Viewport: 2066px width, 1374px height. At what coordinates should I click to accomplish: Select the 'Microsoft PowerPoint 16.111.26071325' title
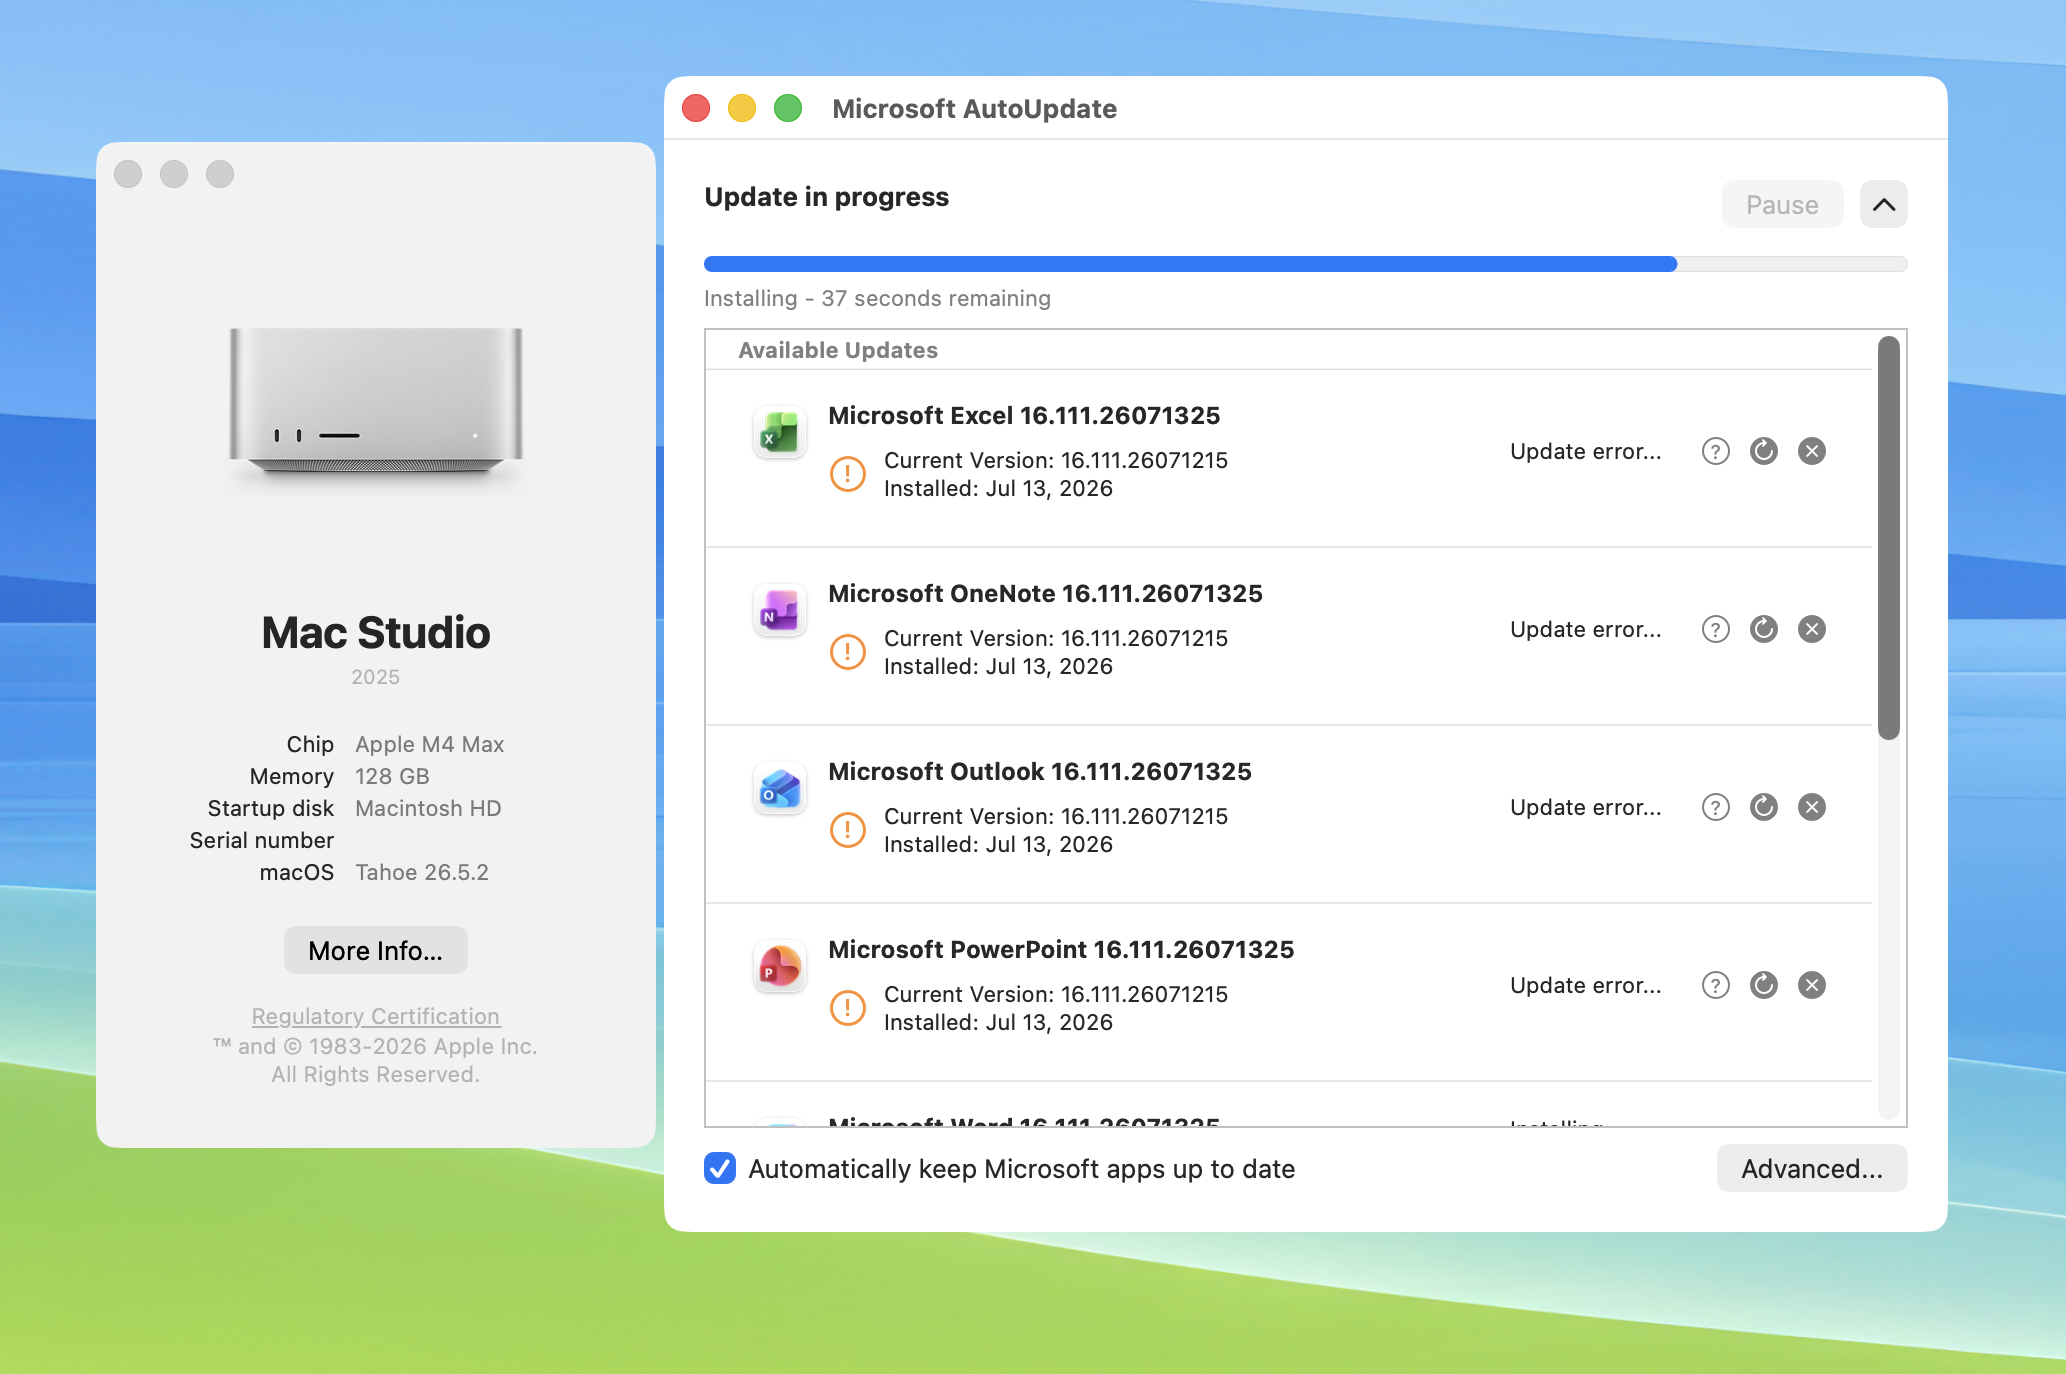coord(1061,949)
